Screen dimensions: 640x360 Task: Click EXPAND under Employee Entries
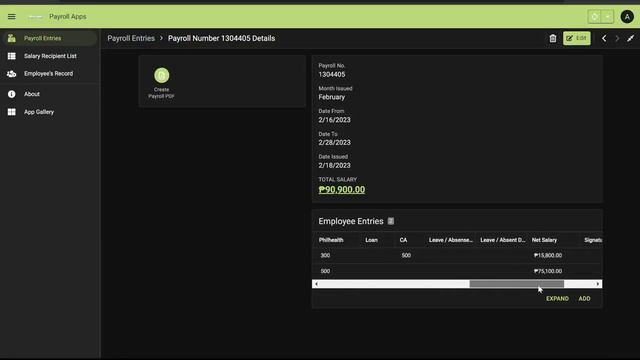(x=557, y=299)
